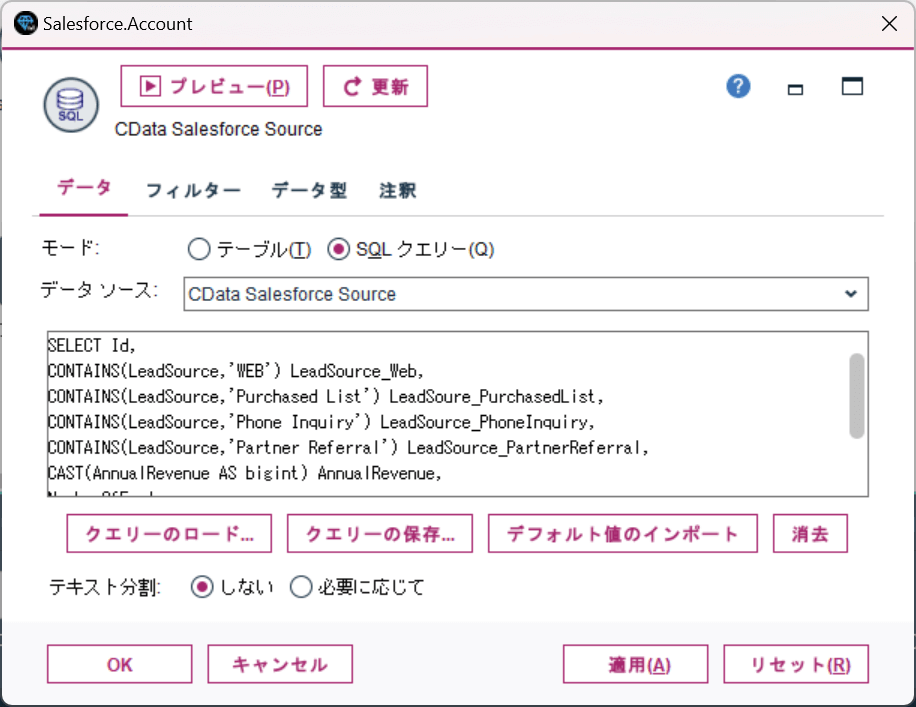Switch to the データ型 tab
This screenshot has width=916, height=707.
tap(309, 190)
